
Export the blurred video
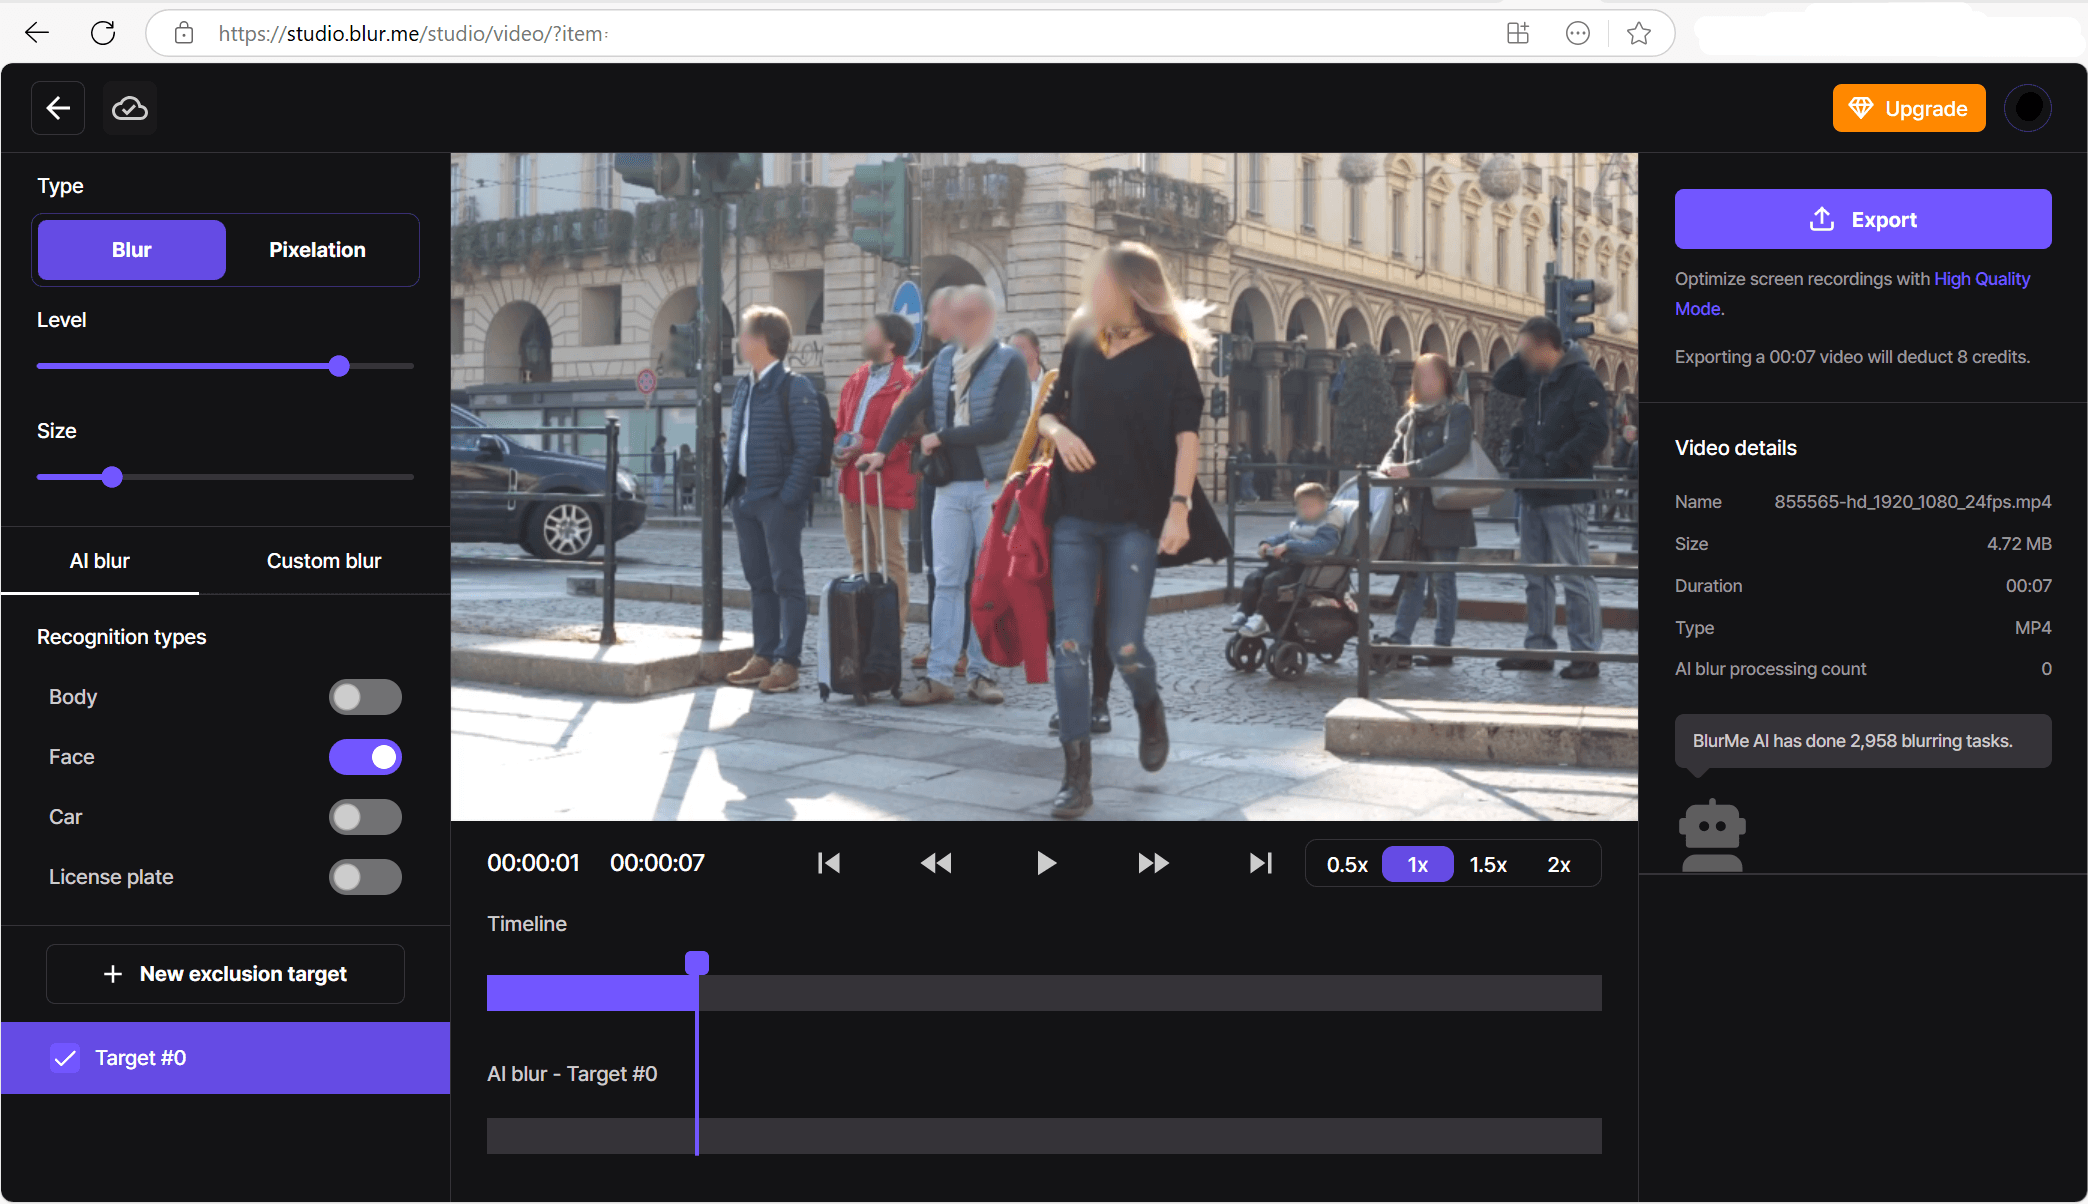1862,219
